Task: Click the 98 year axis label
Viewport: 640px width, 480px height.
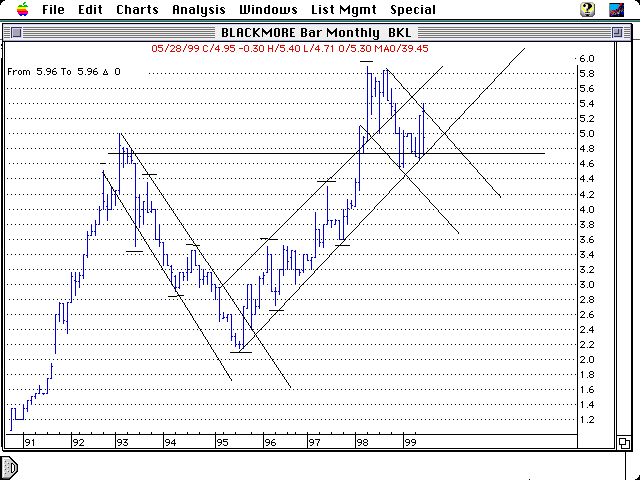Action: point(362,442)
